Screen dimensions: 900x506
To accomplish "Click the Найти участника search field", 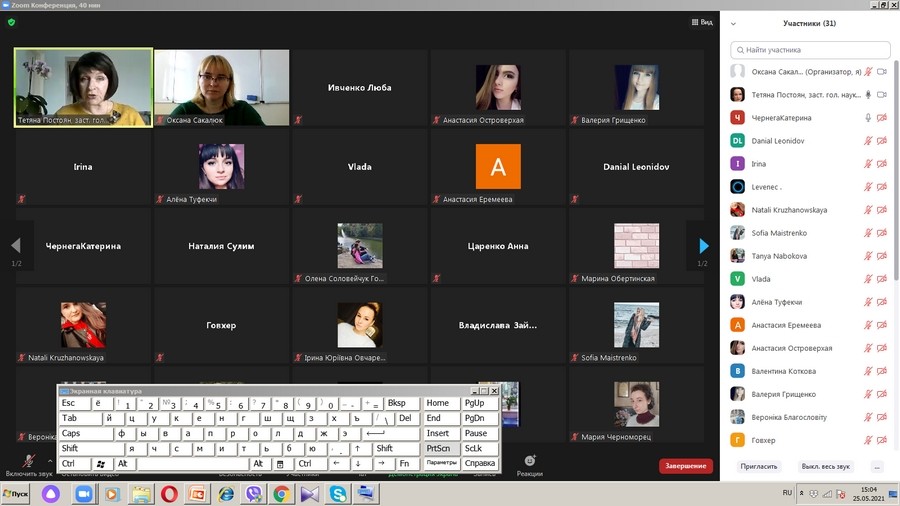I will (x=810, y=49).
